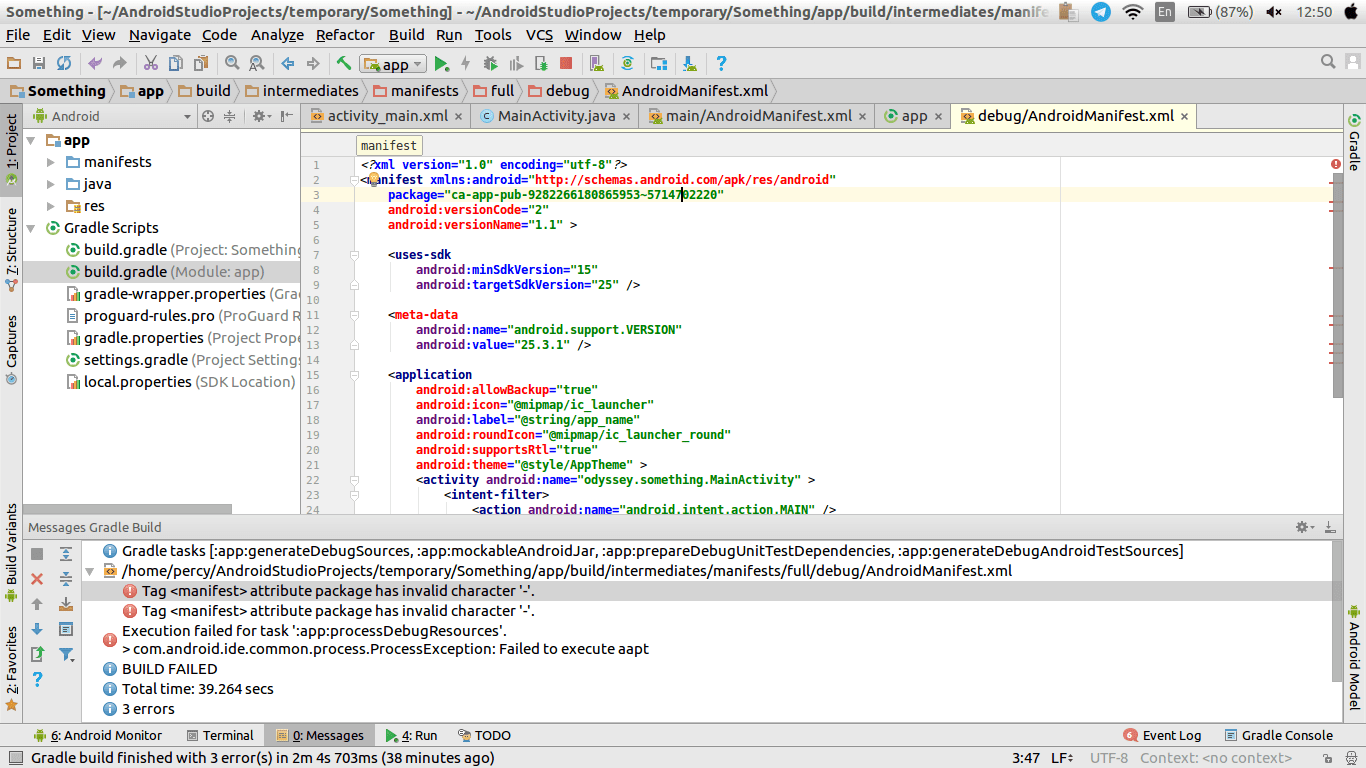The height and width of the screenshot is (768, 1366).
Task: Open the Refactor menu
Action: tap(345, 34)
